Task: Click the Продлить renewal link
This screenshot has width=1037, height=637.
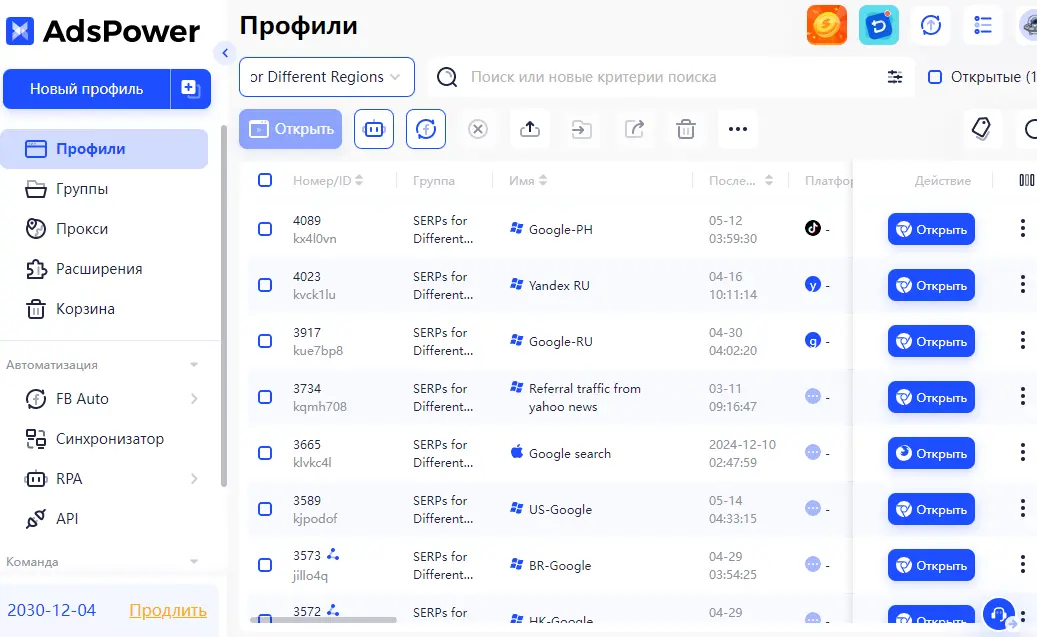Action: coord(168,610)
